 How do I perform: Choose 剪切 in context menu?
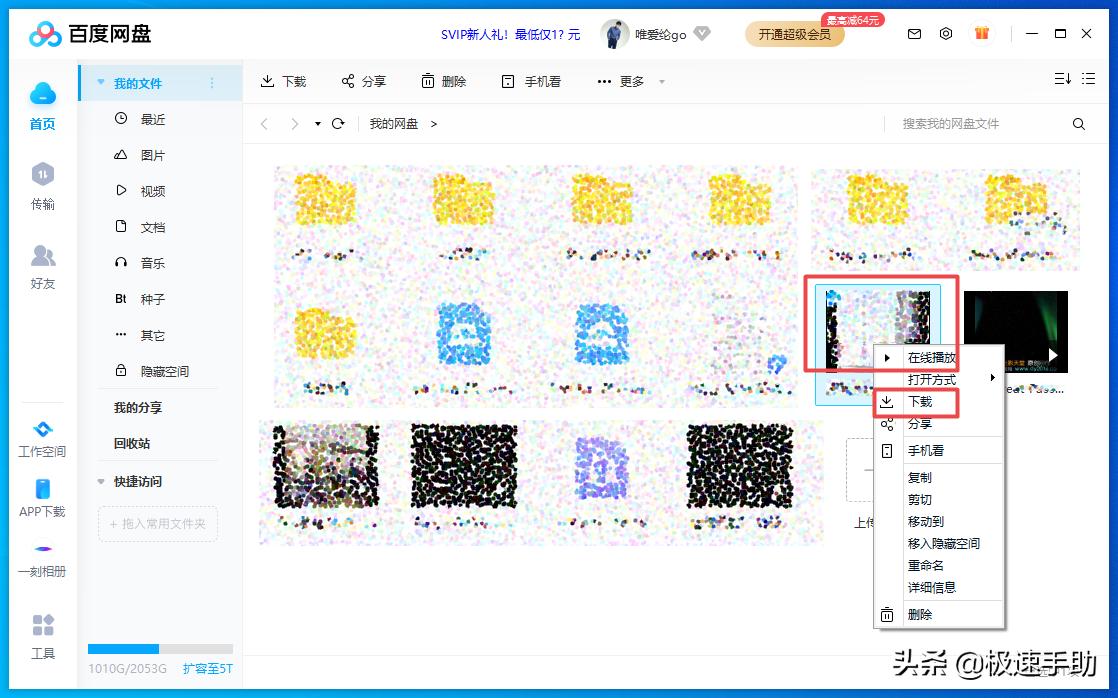(939, 500)
